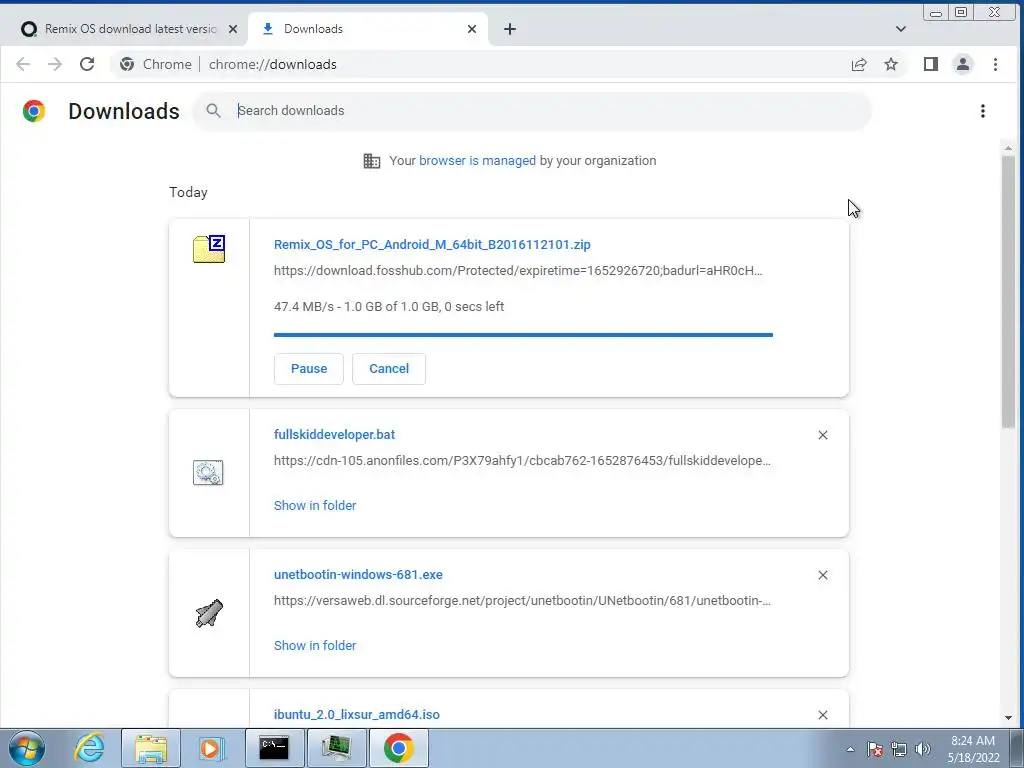The image size is (1024, 768).
Task: Click the fosshub download source URL
Action: [x=518, y=270]
